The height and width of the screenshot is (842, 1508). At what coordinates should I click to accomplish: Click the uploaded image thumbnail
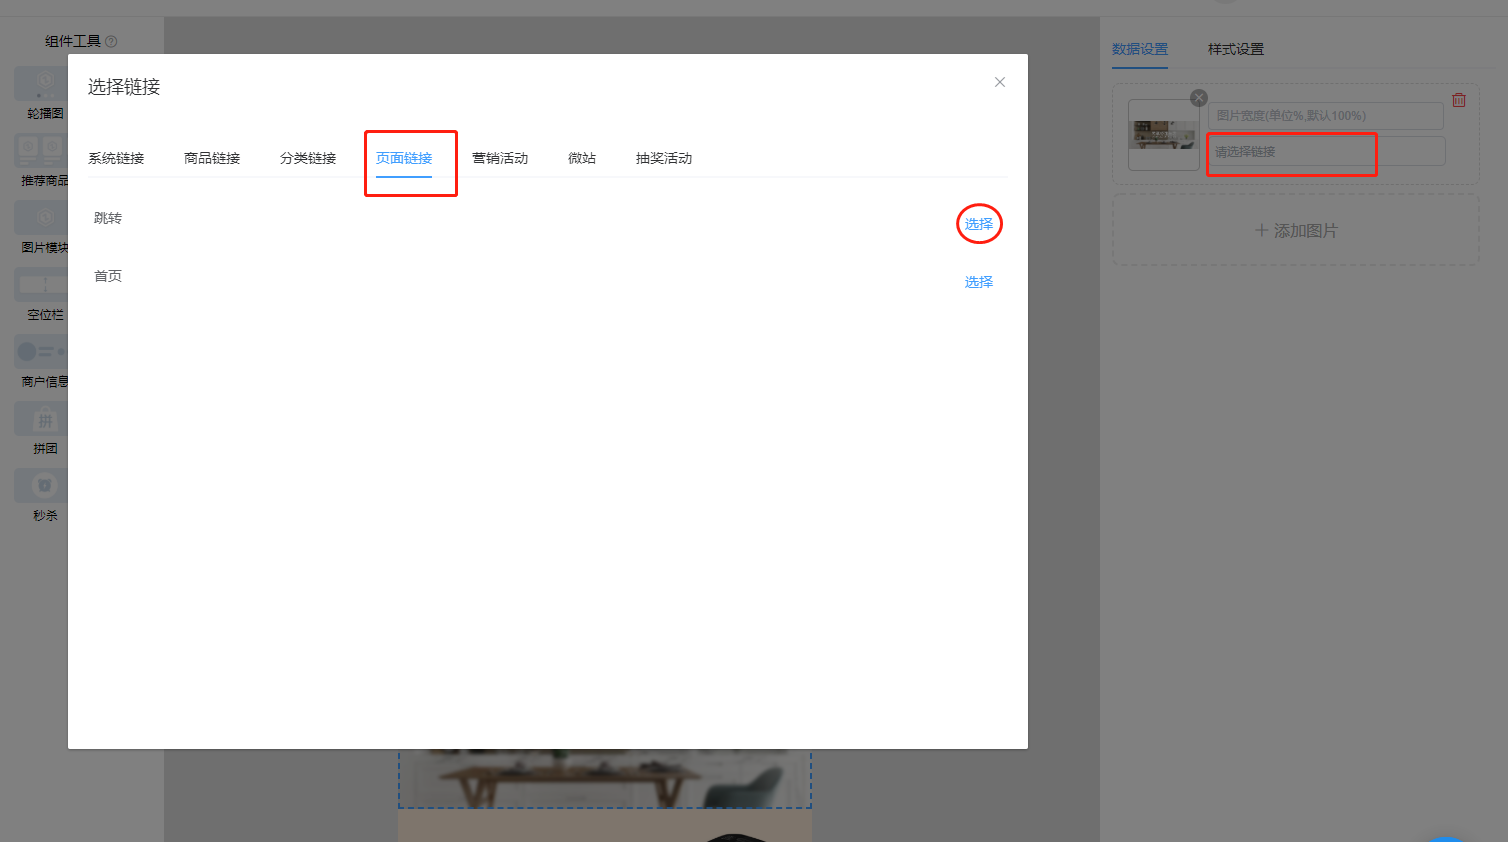click(1164, 135)
